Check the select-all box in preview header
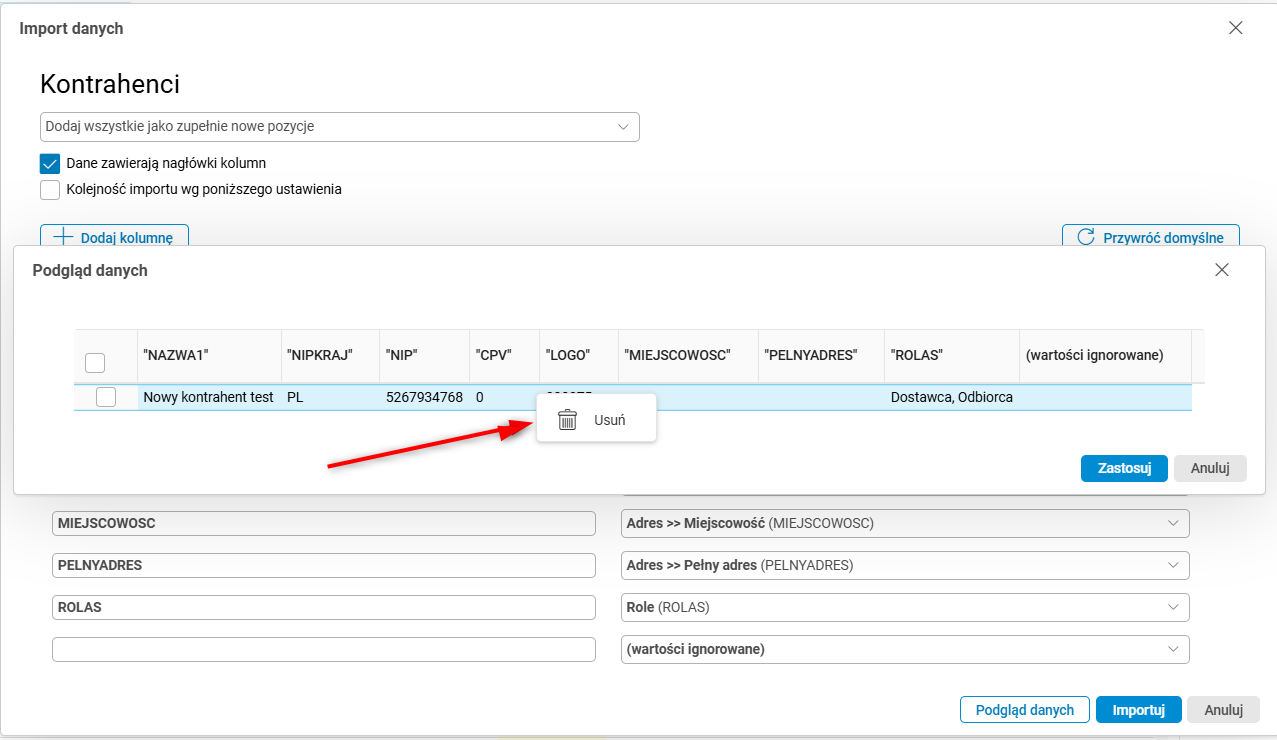Viewport: 1277px width, 740px height. click(95, 362)
